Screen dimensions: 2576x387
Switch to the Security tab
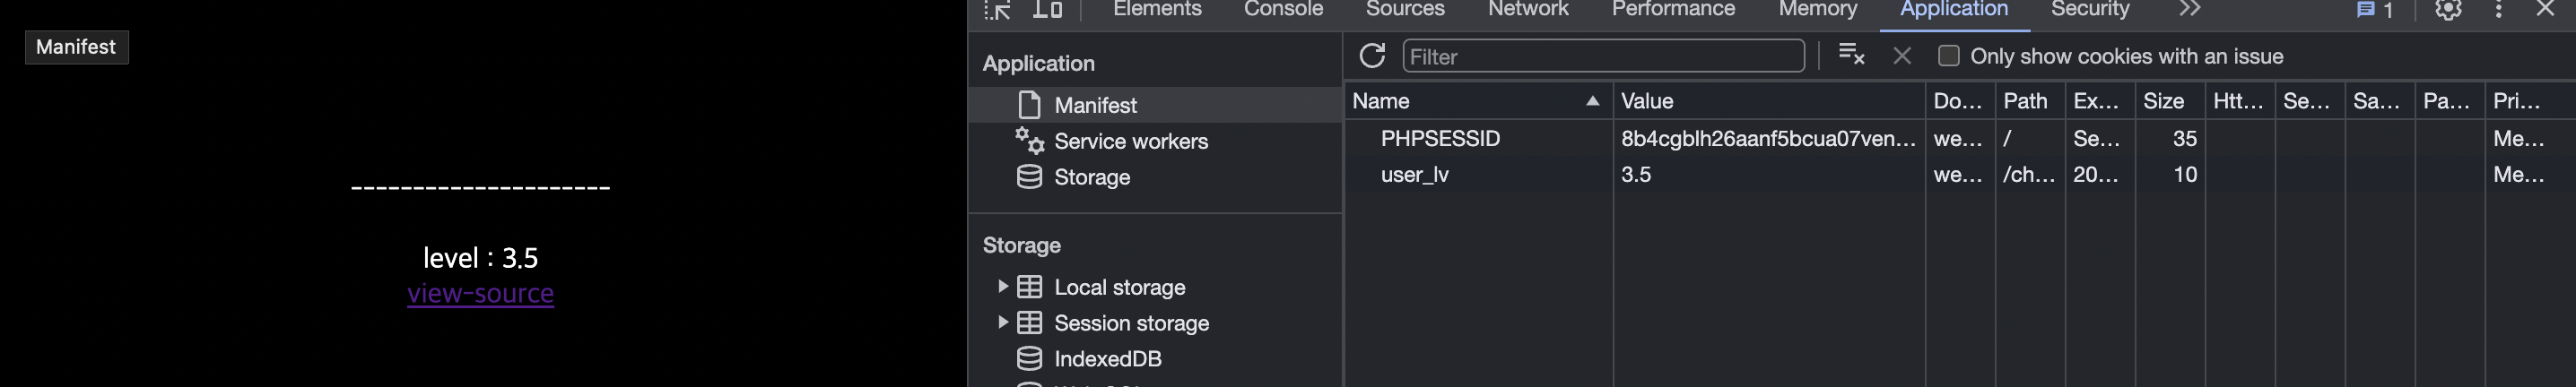click(x=2090, y=9)
